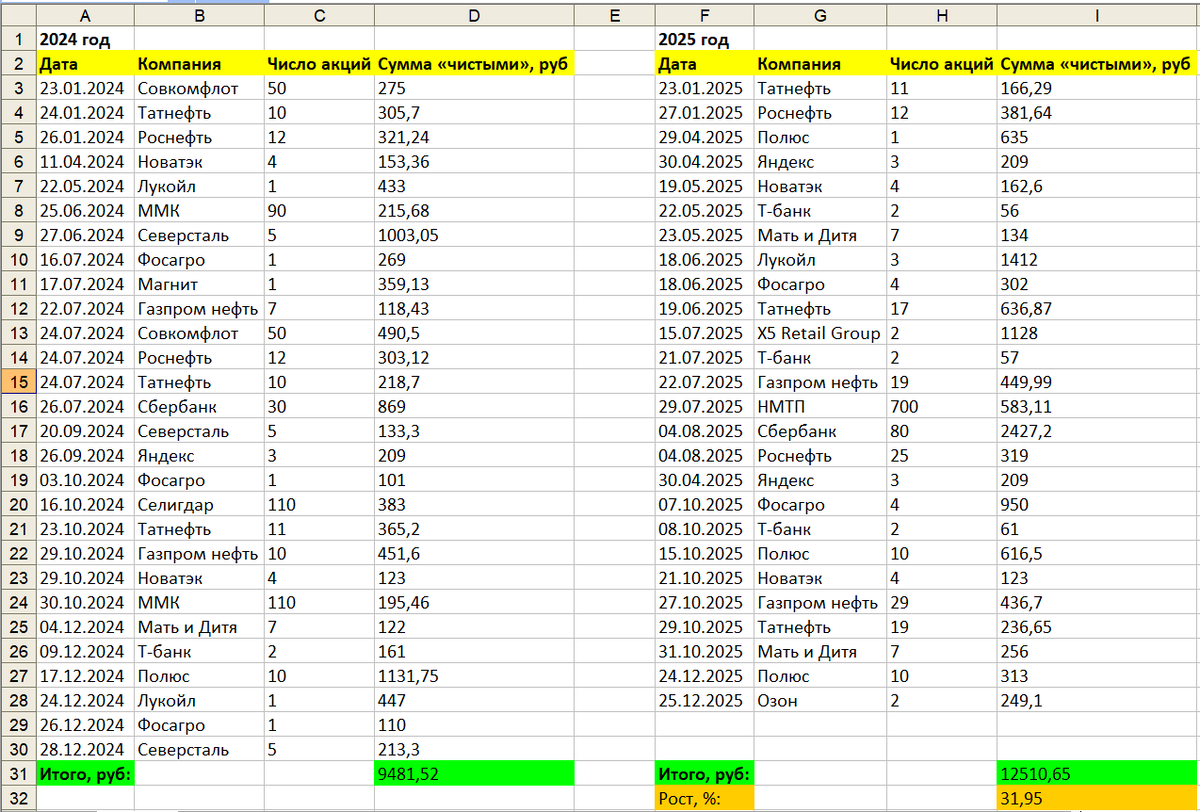
Task: Click the 'Селигдар' company cell
Action: pos(198,505)
